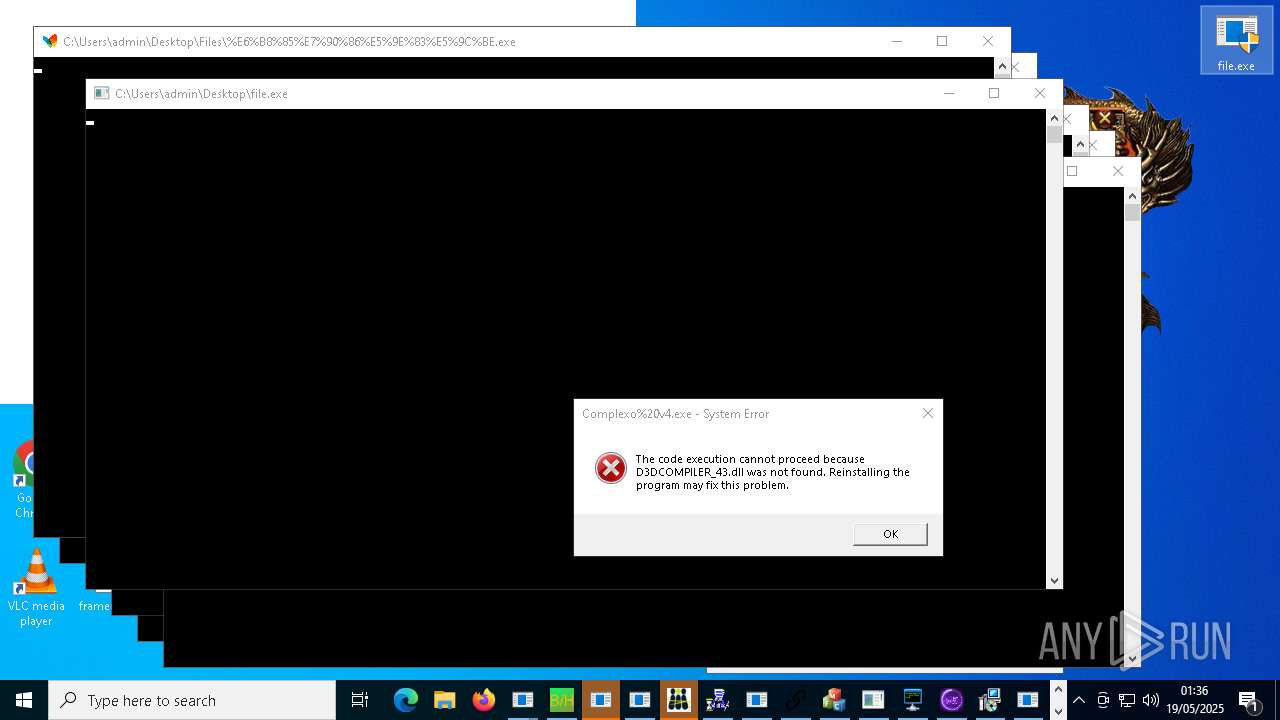The width and height of the screenshot is (1280, 720).
Task: Click the Complexo%20v4.exe dialog title
Action: 675,413
